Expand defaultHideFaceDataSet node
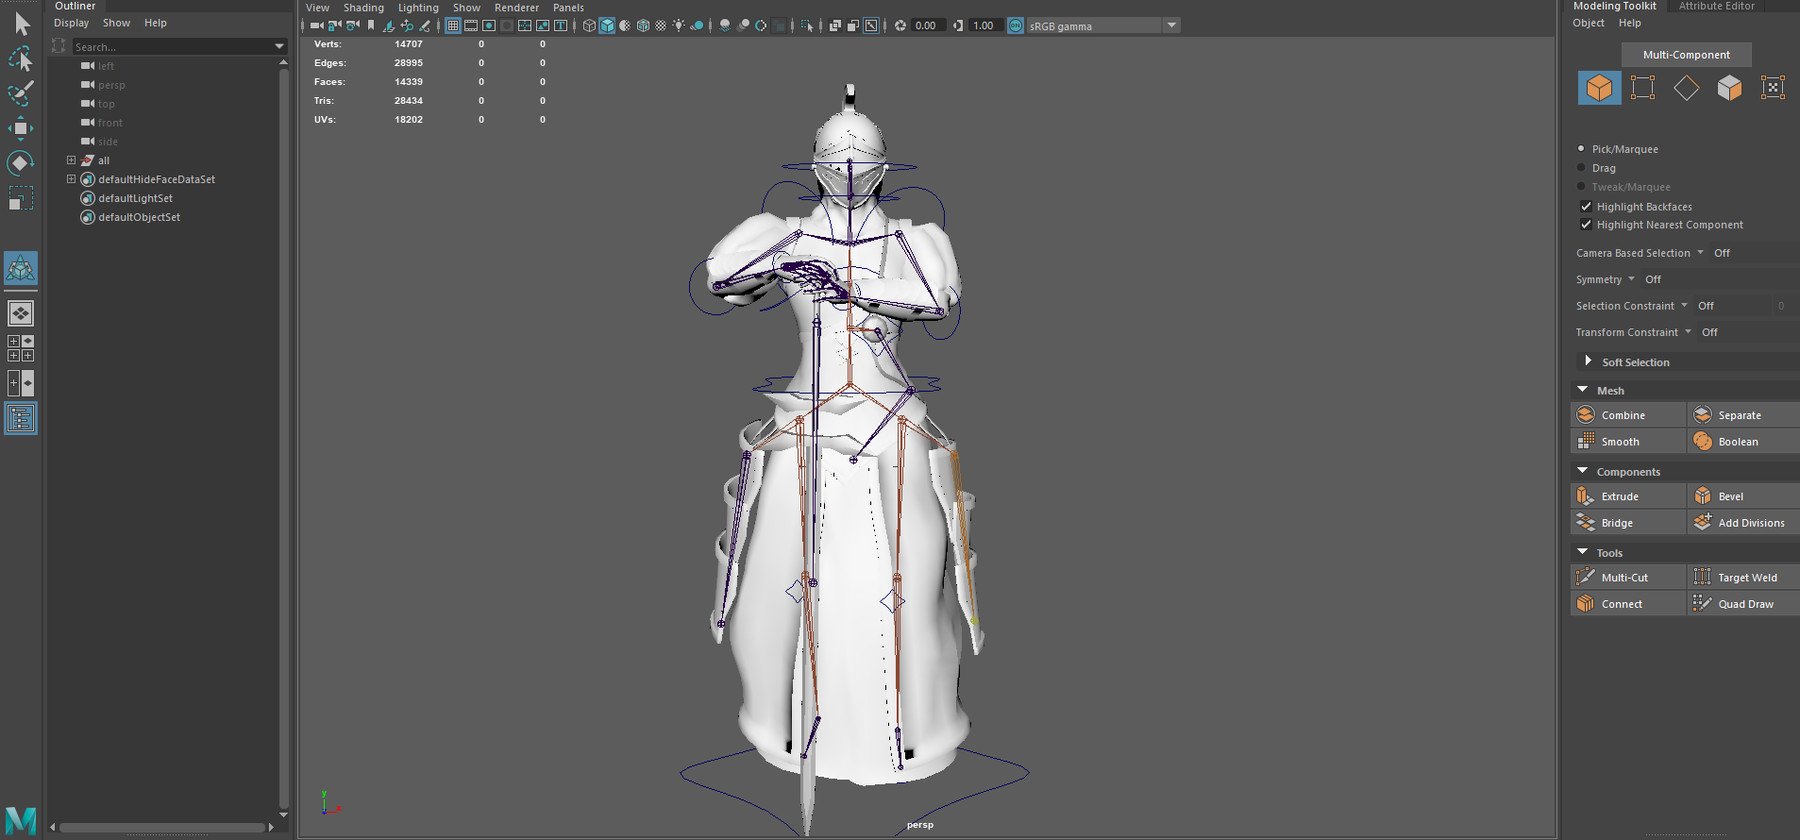1800x840 pixels. click(x=71, y=179)
